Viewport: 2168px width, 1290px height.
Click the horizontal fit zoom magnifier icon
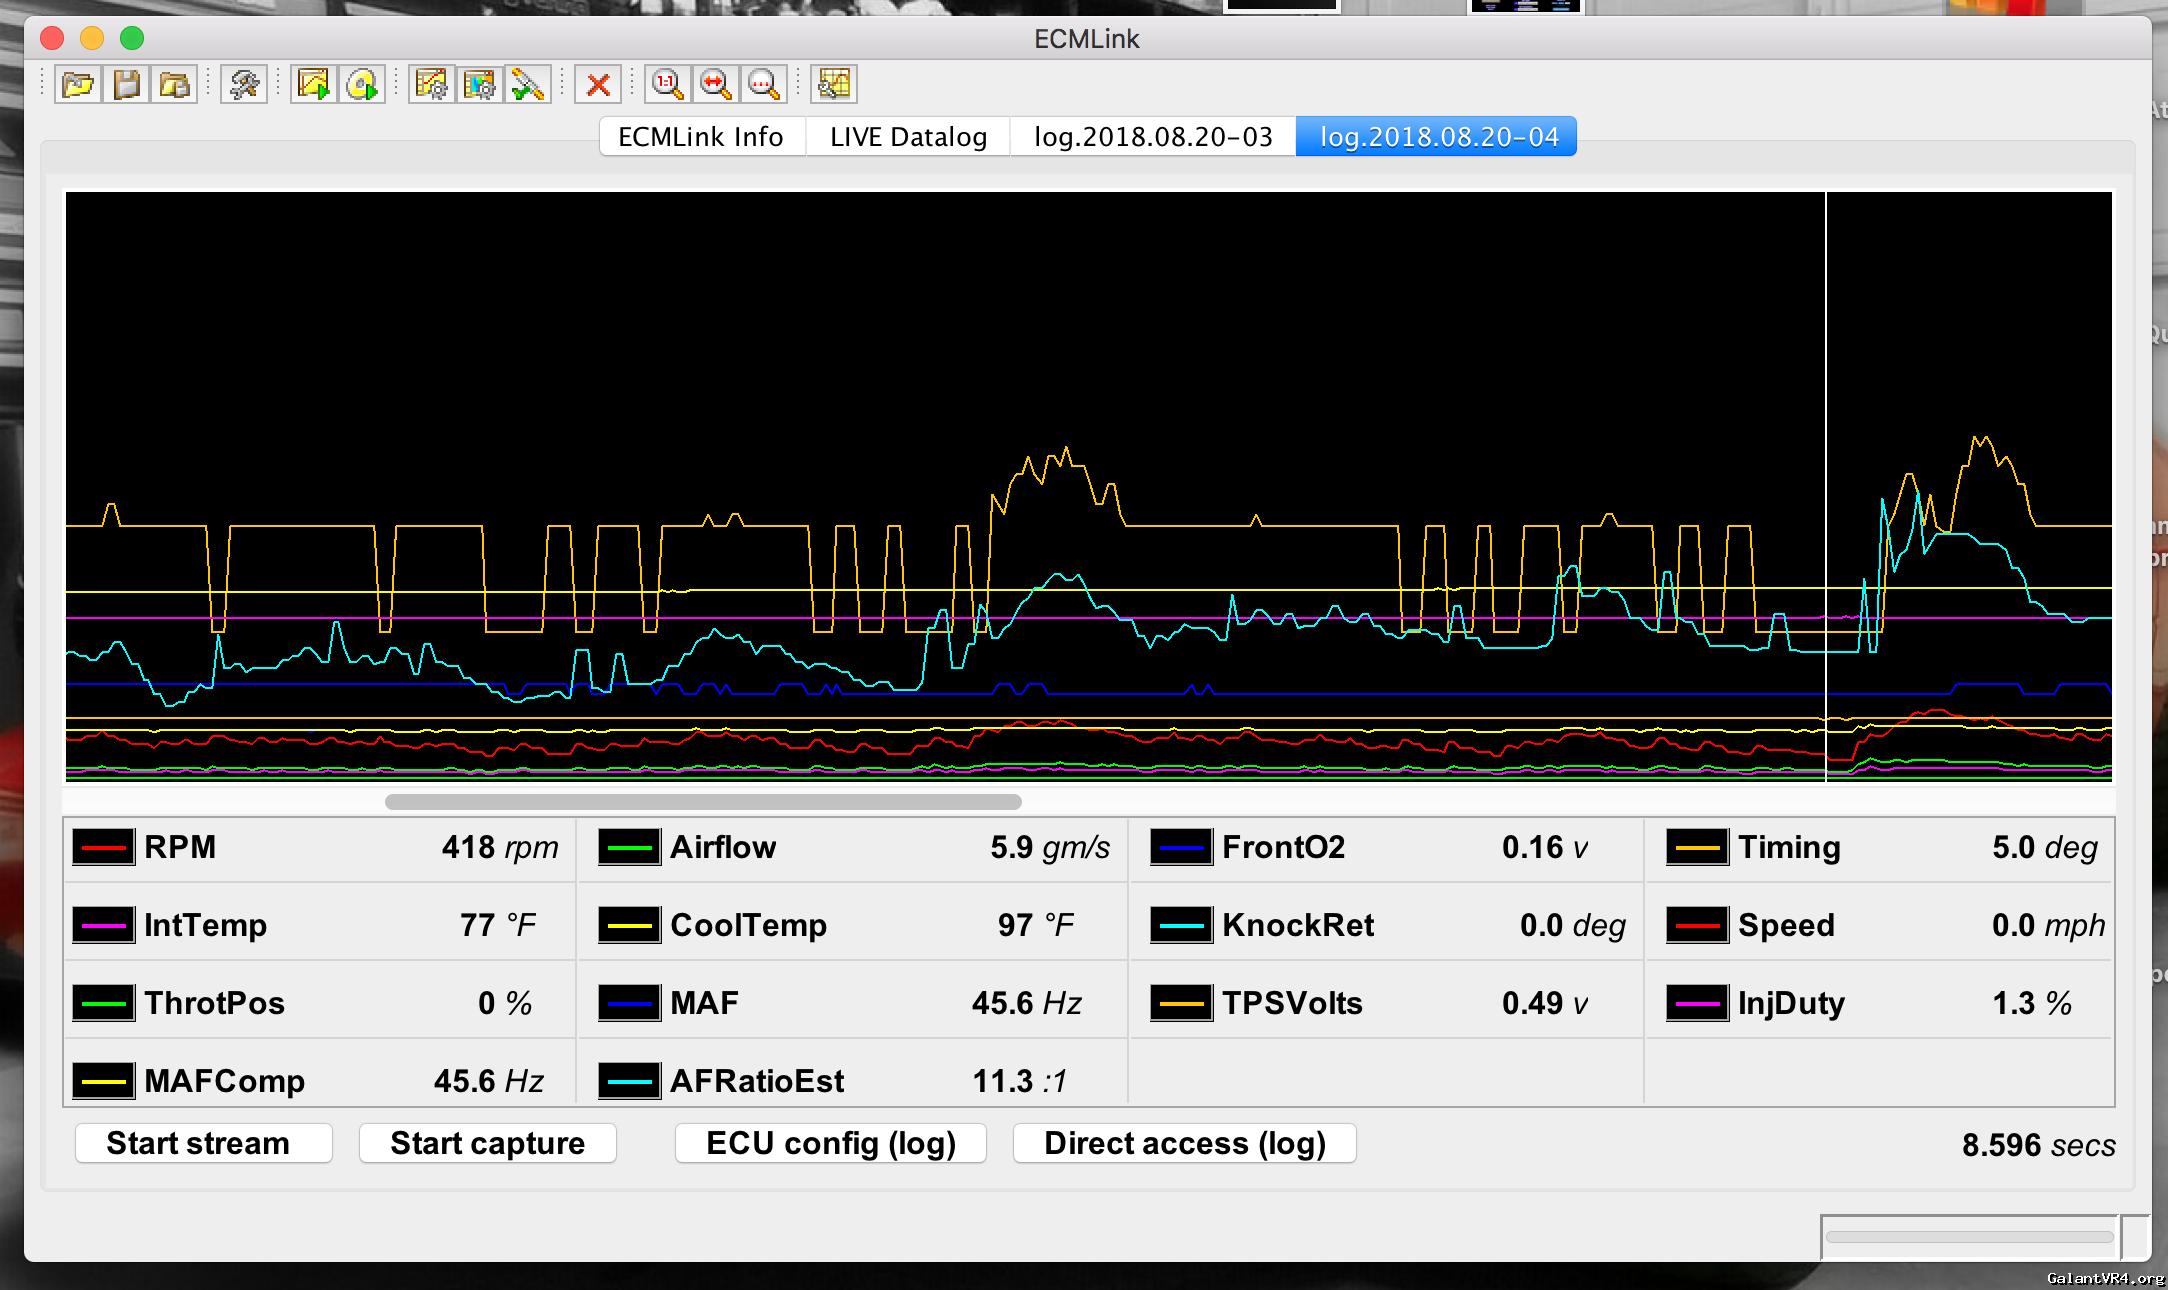[716, 85]
